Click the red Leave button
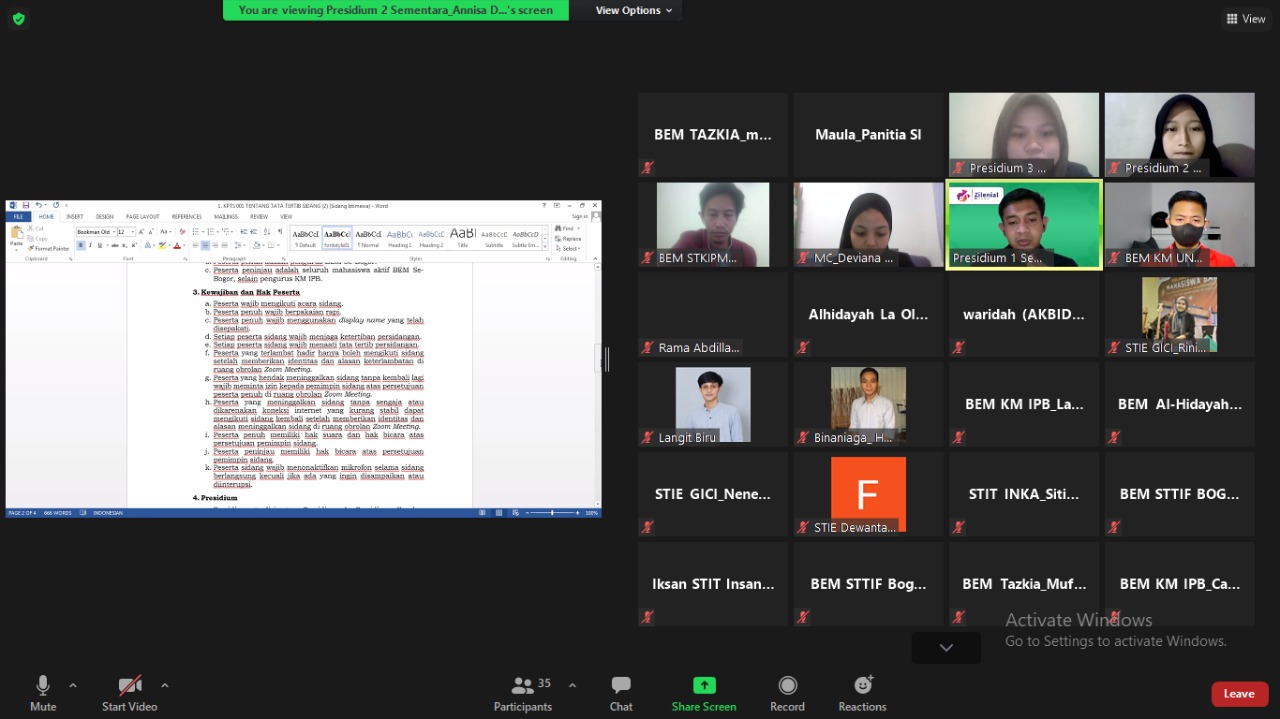Image resolution: width=1280 pixels, height=719 pixels. 1239,694
